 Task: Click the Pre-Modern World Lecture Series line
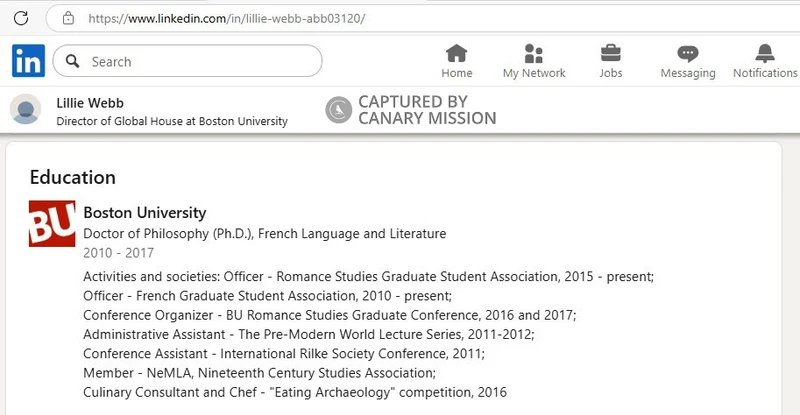309,335
